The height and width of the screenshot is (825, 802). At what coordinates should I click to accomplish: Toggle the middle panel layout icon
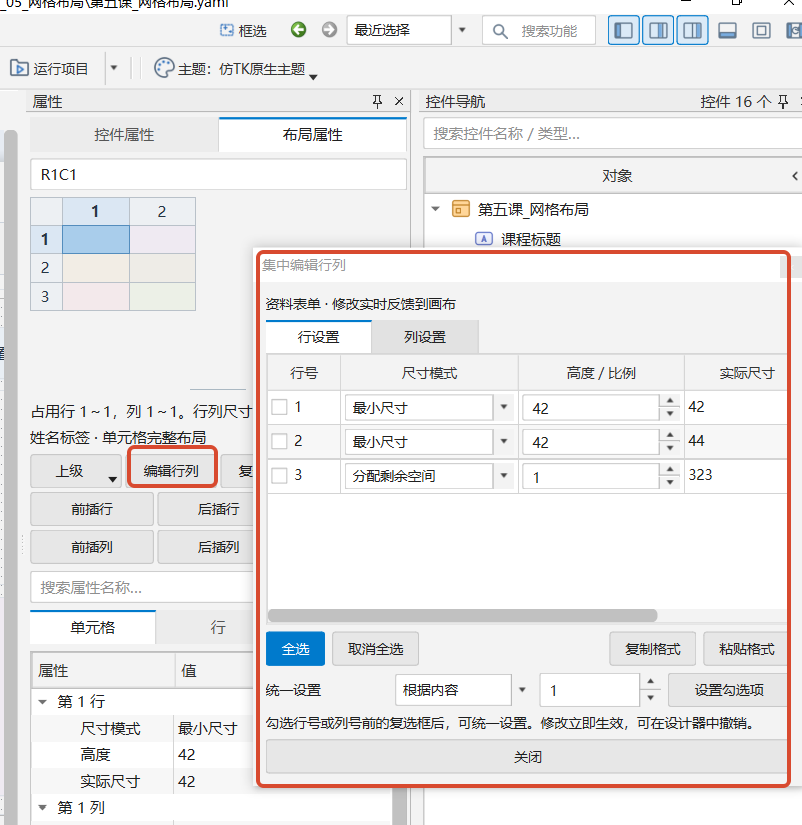[658, 30]
